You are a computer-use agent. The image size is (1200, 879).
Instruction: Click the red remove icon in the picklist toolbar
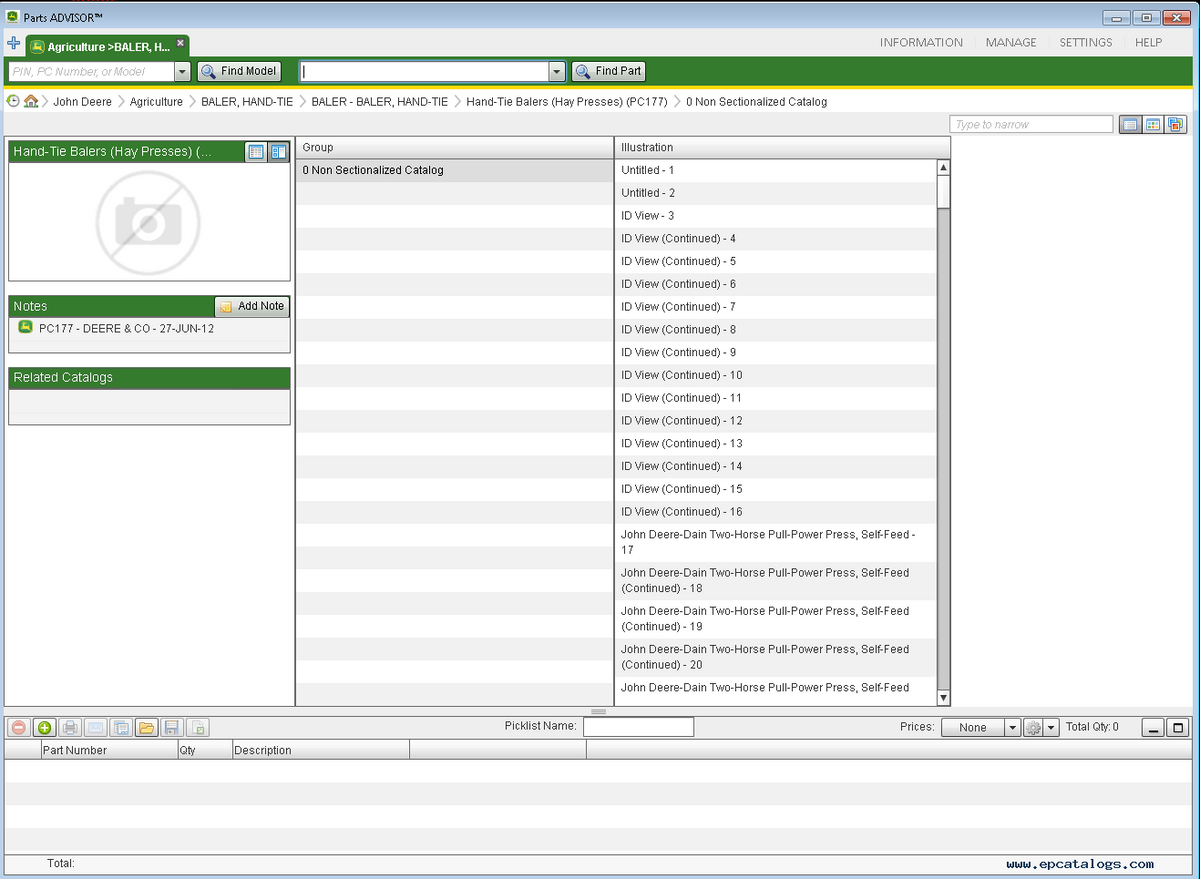[19, 728]
